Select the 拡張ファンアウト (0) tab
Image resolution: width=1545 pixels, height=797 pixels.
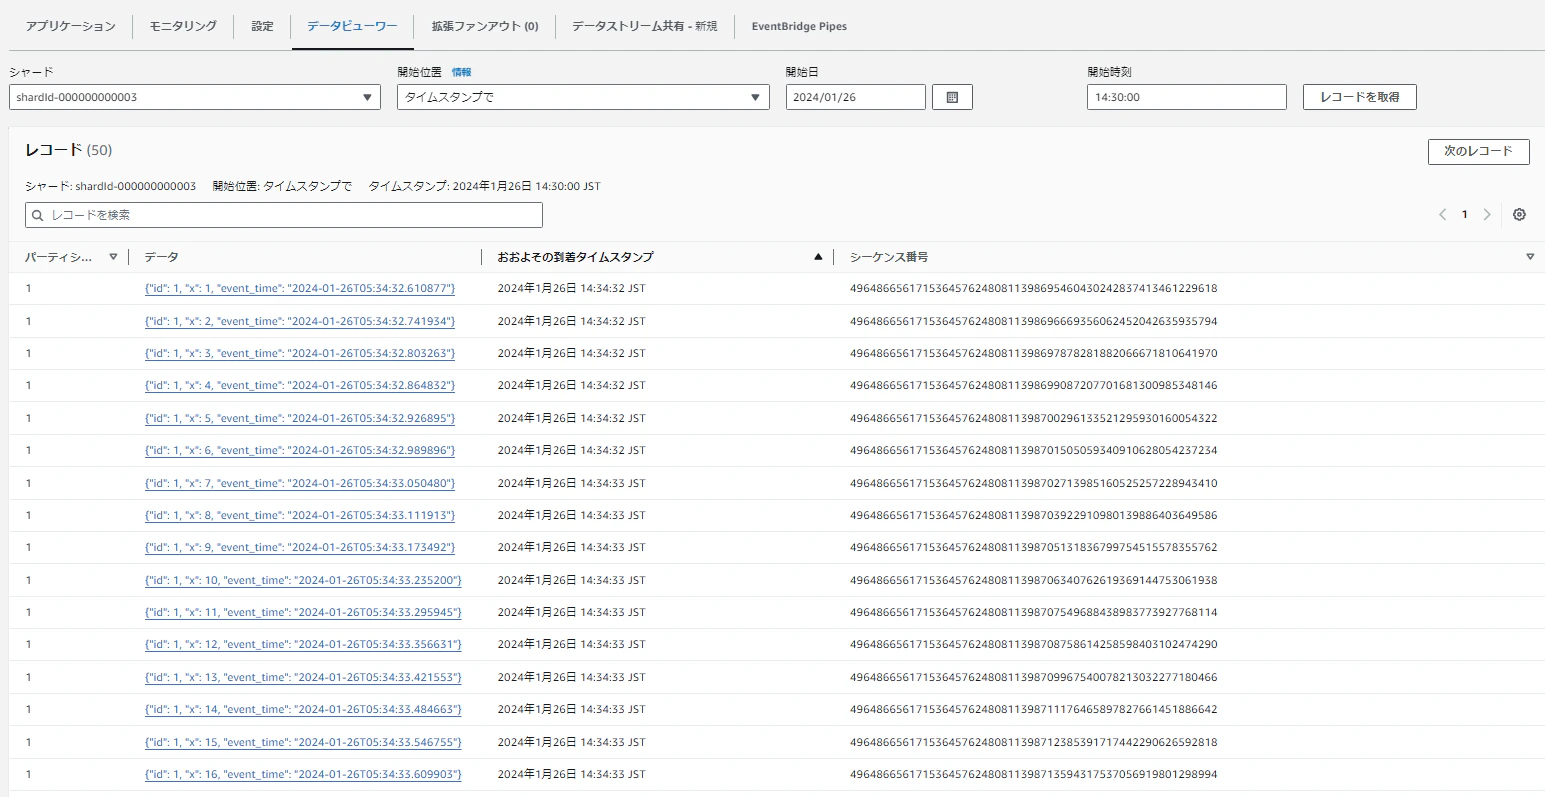point(483,27)
